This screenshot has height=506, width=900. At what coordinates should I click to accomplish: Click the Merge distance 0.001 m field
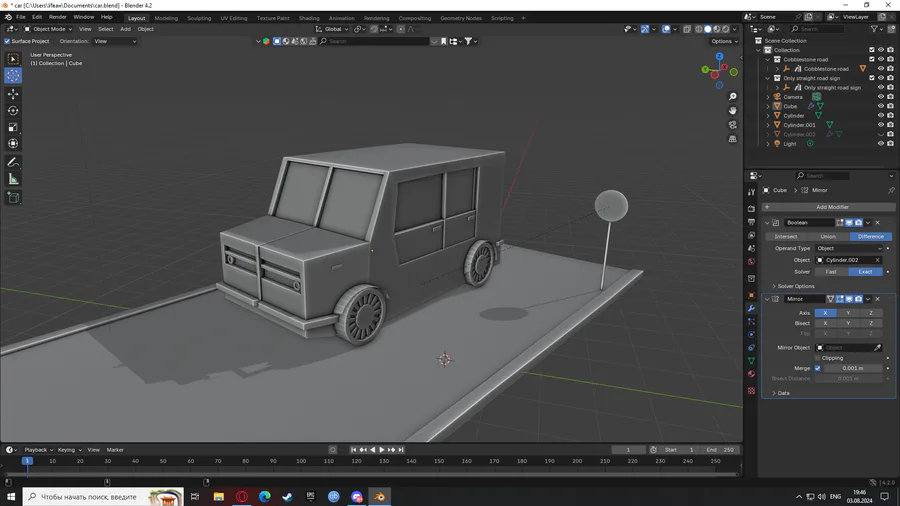pos(852,368)
